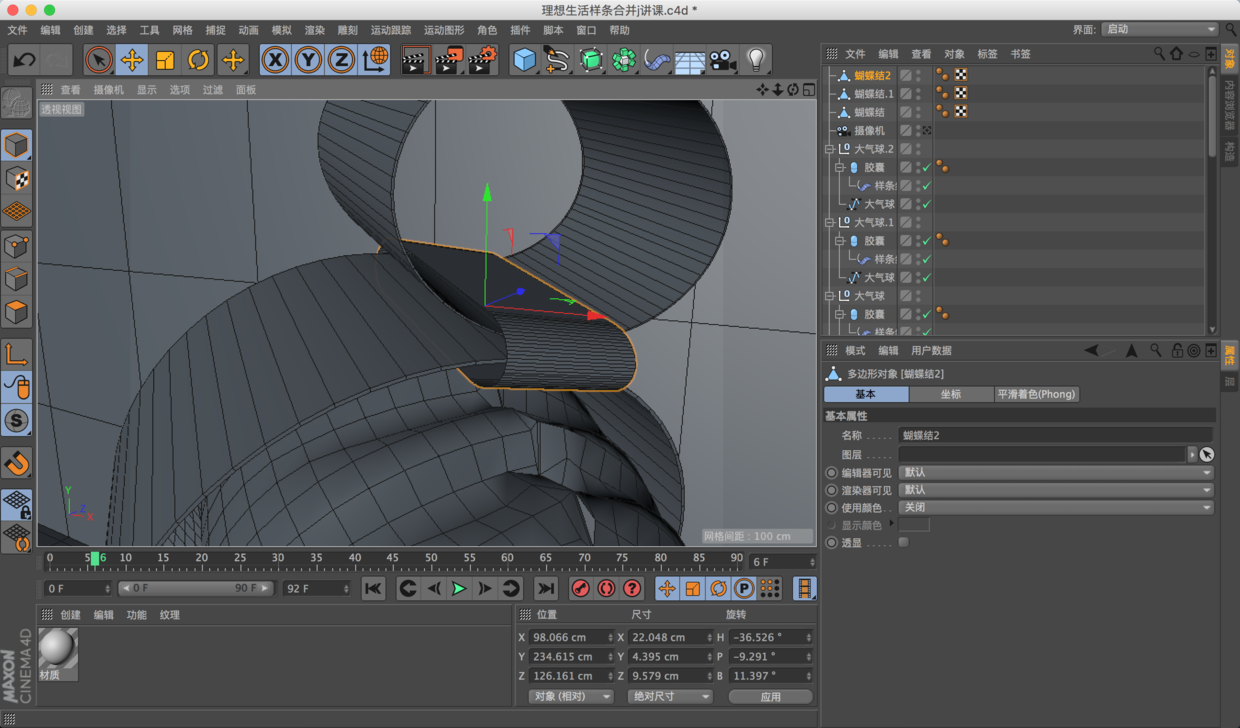This screenshot has height=728, width=1240.
Task: Open the 绝对尺寸 dropdown
Action: pos(669,696)
